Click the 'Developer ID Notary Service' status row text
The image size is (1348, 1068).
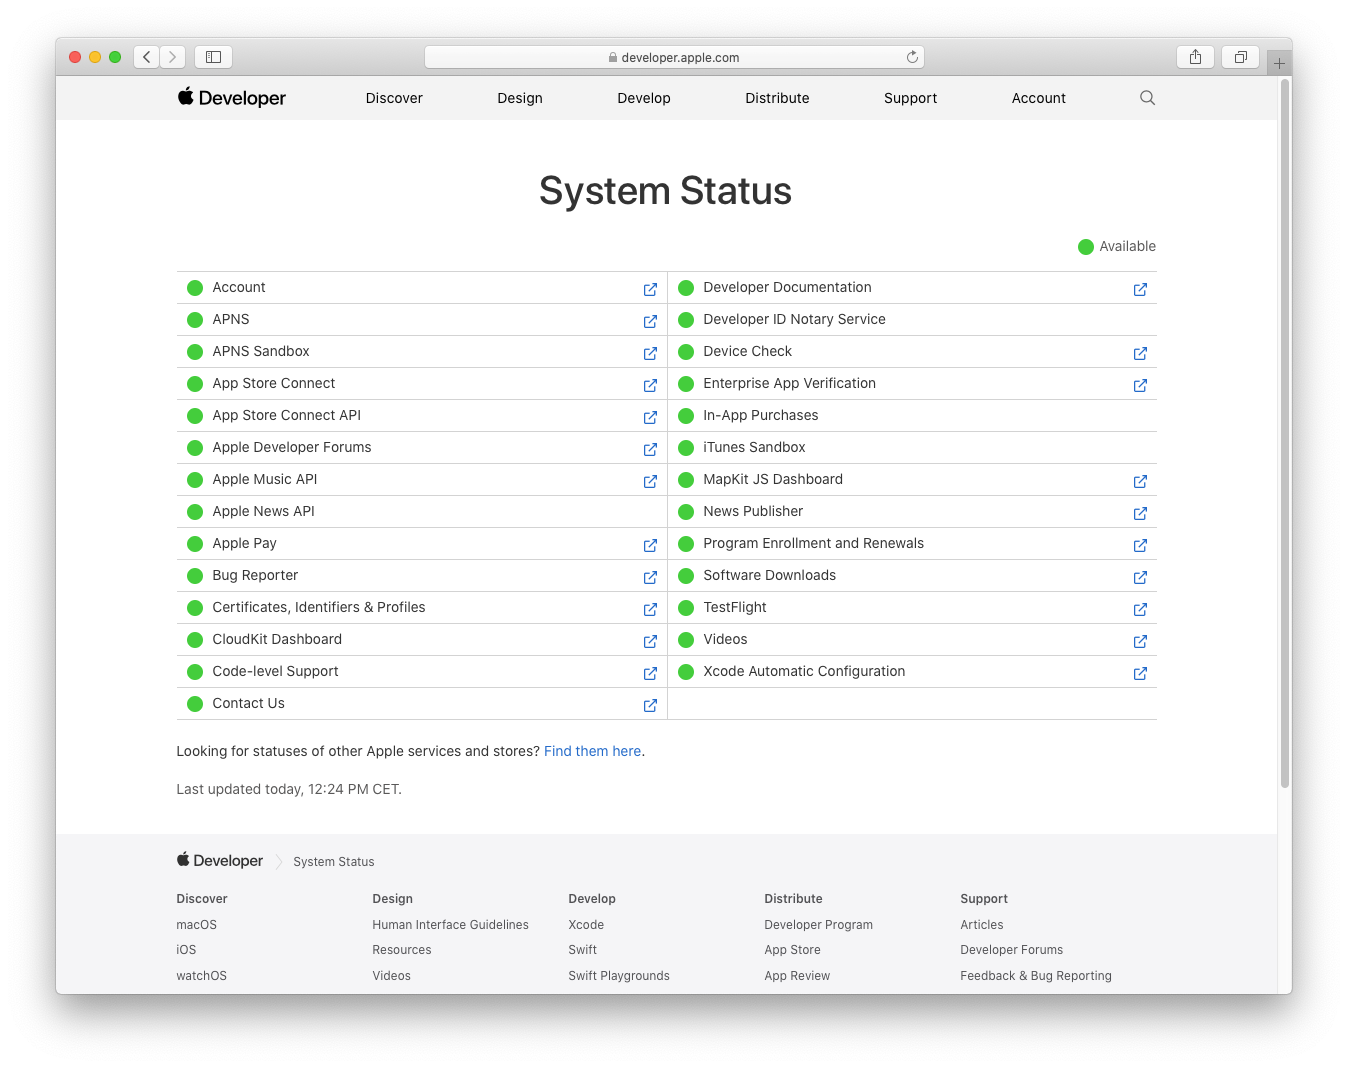pos(794,319)
